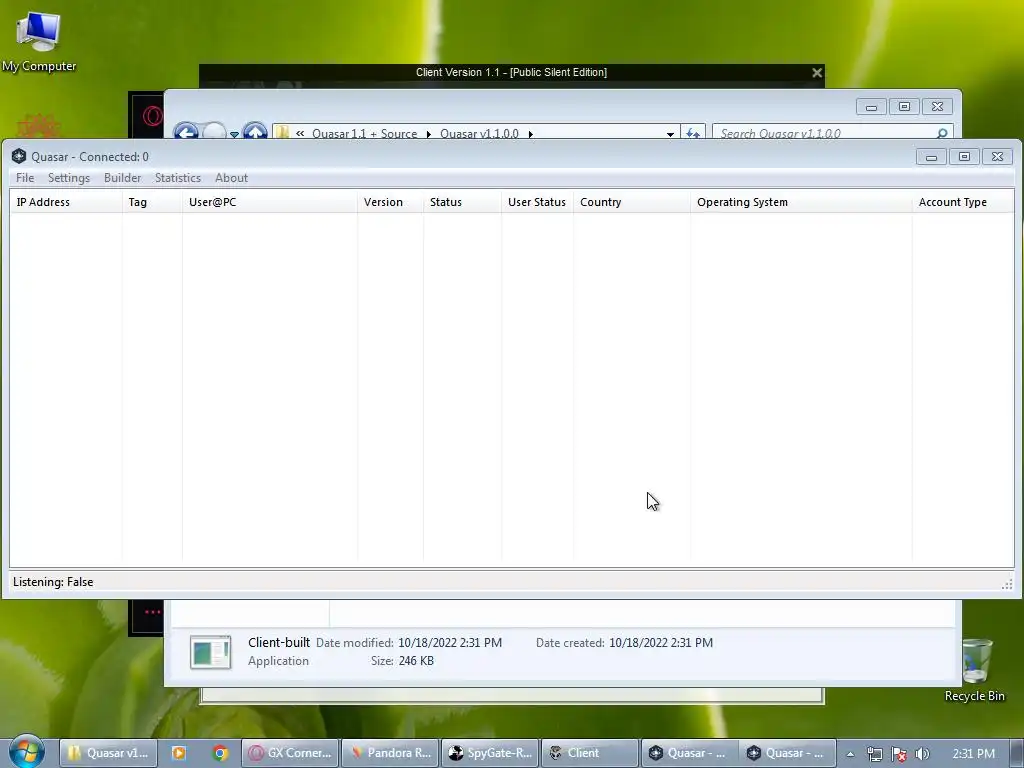Show hidden tray icons arrow

pyautogui.click(x=850, y=754)
